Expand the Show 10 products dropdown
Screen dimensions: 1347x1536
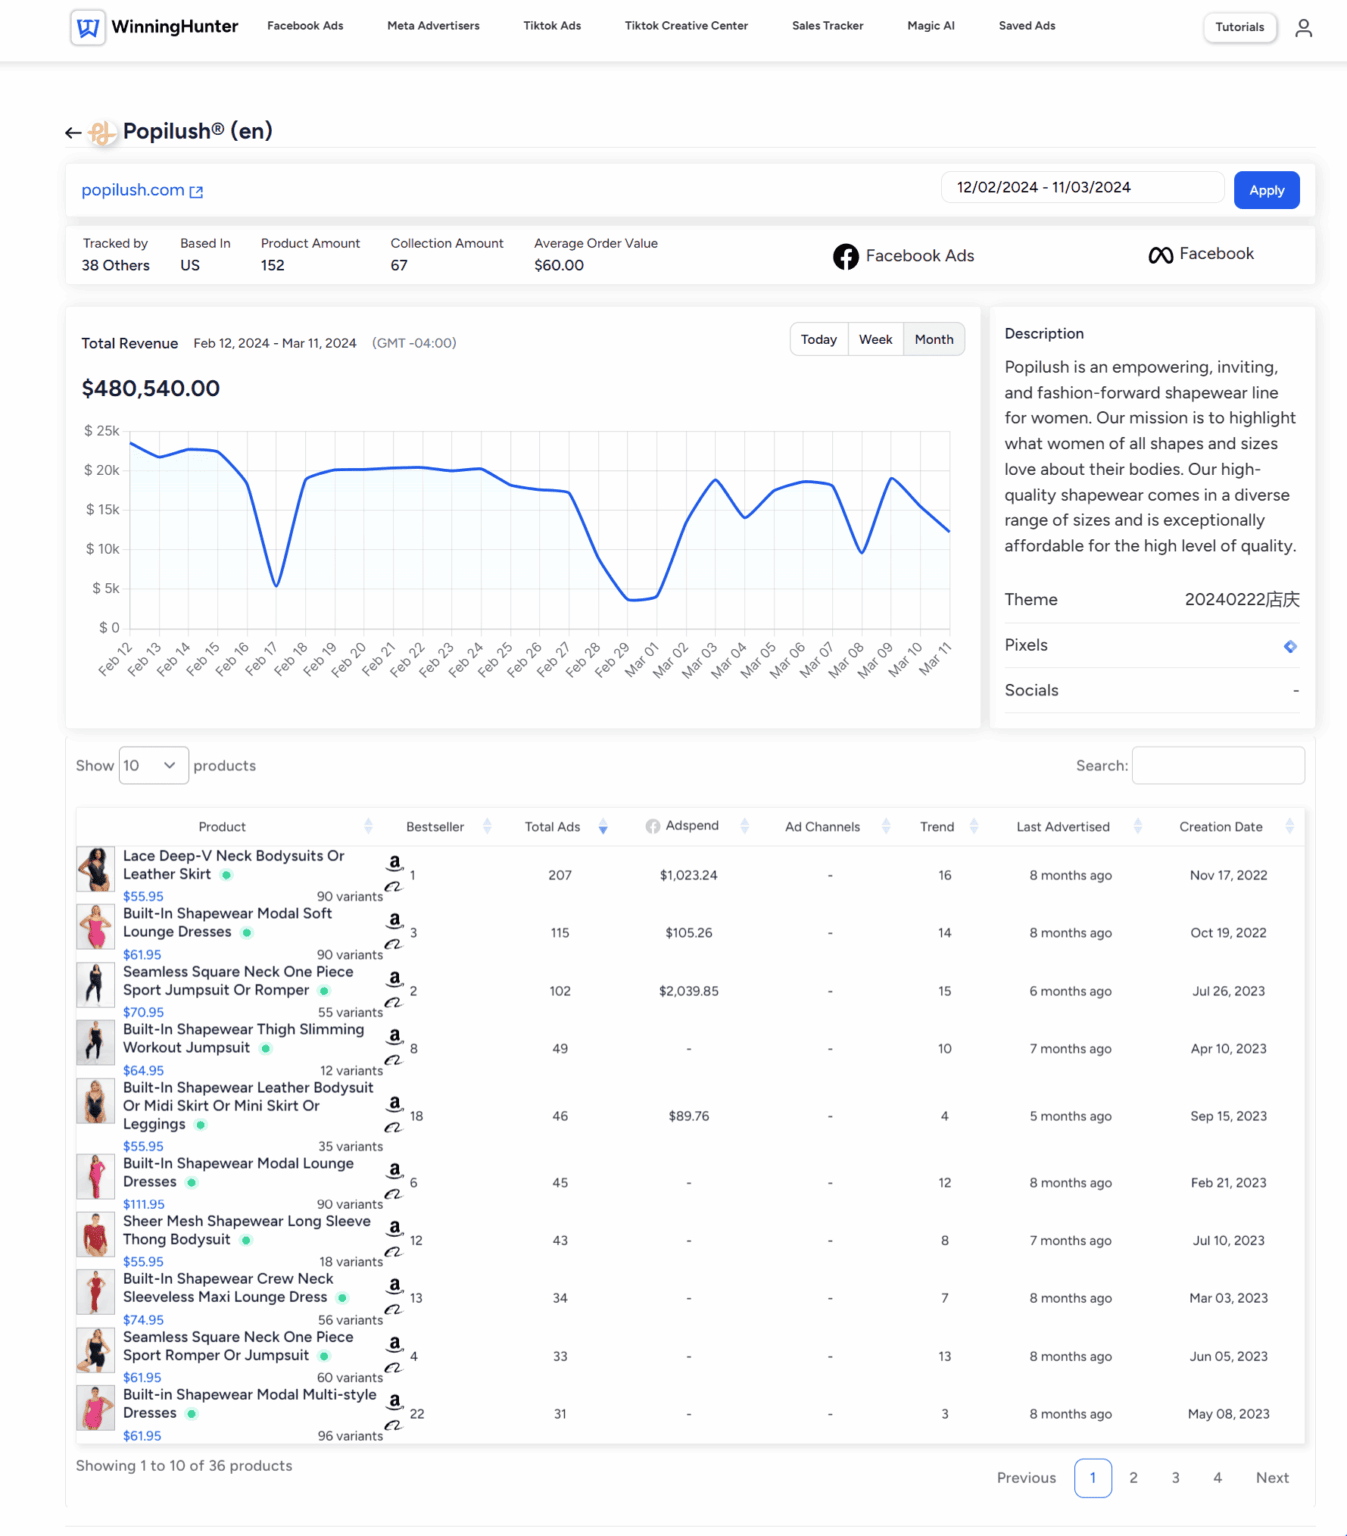pos(153,766)
